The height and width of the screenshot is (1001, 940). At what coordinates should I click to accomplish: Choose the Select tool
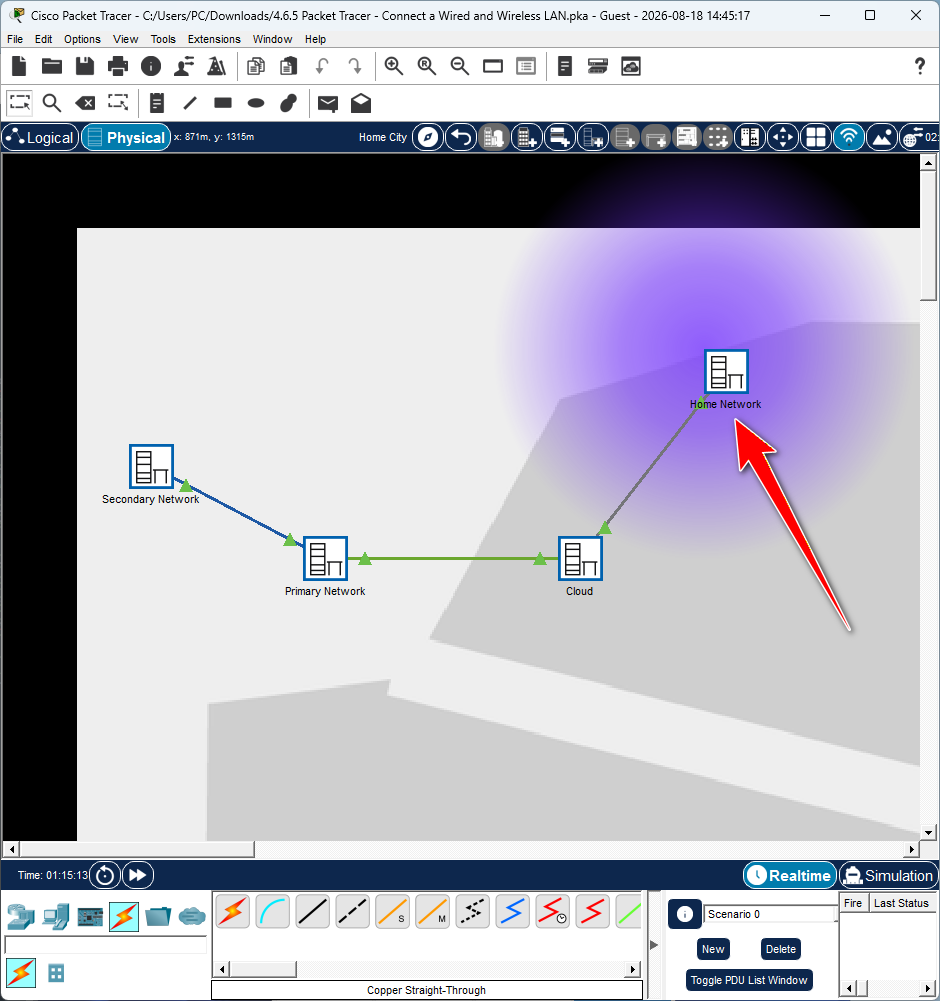coord(19,102)
